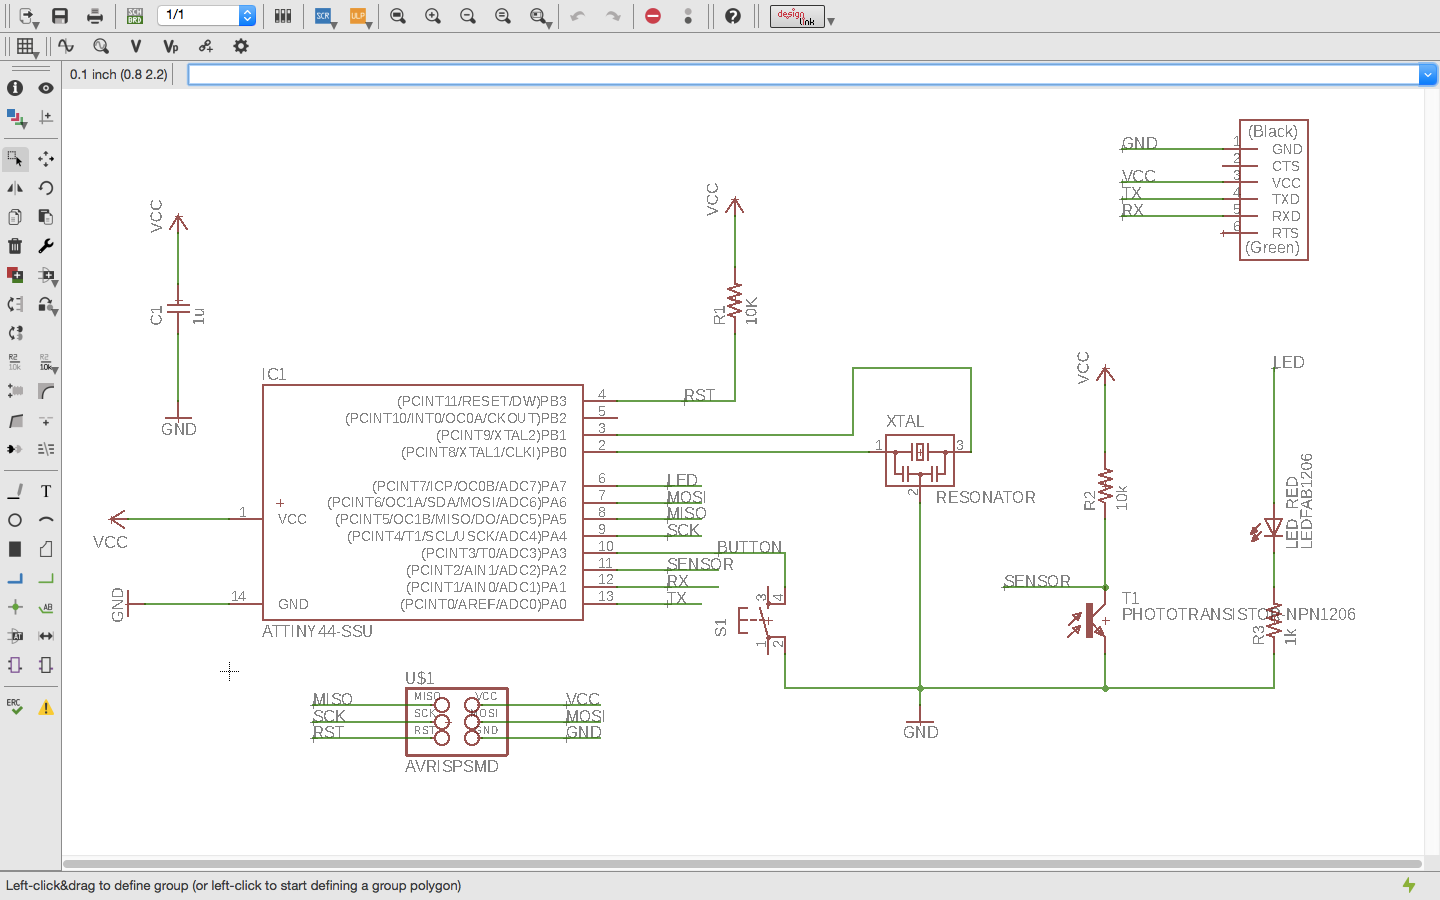The height and width of the screenshot is (900, 1440).
Task: Open the Design Link button
Action: 797,16
